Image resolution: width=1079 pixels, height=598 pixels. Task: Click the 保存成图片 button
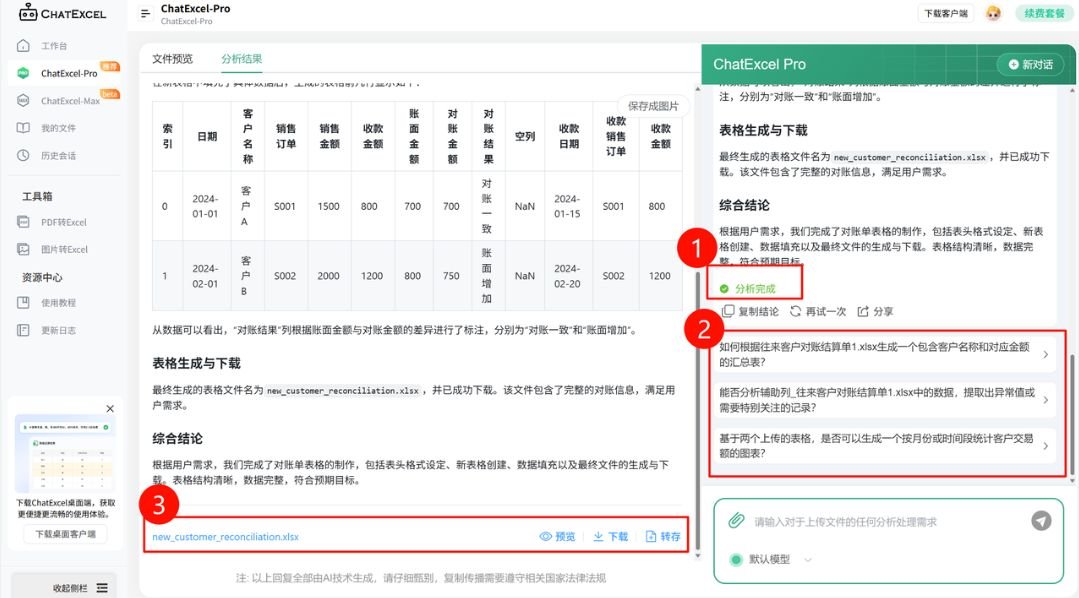coord(652,106)
